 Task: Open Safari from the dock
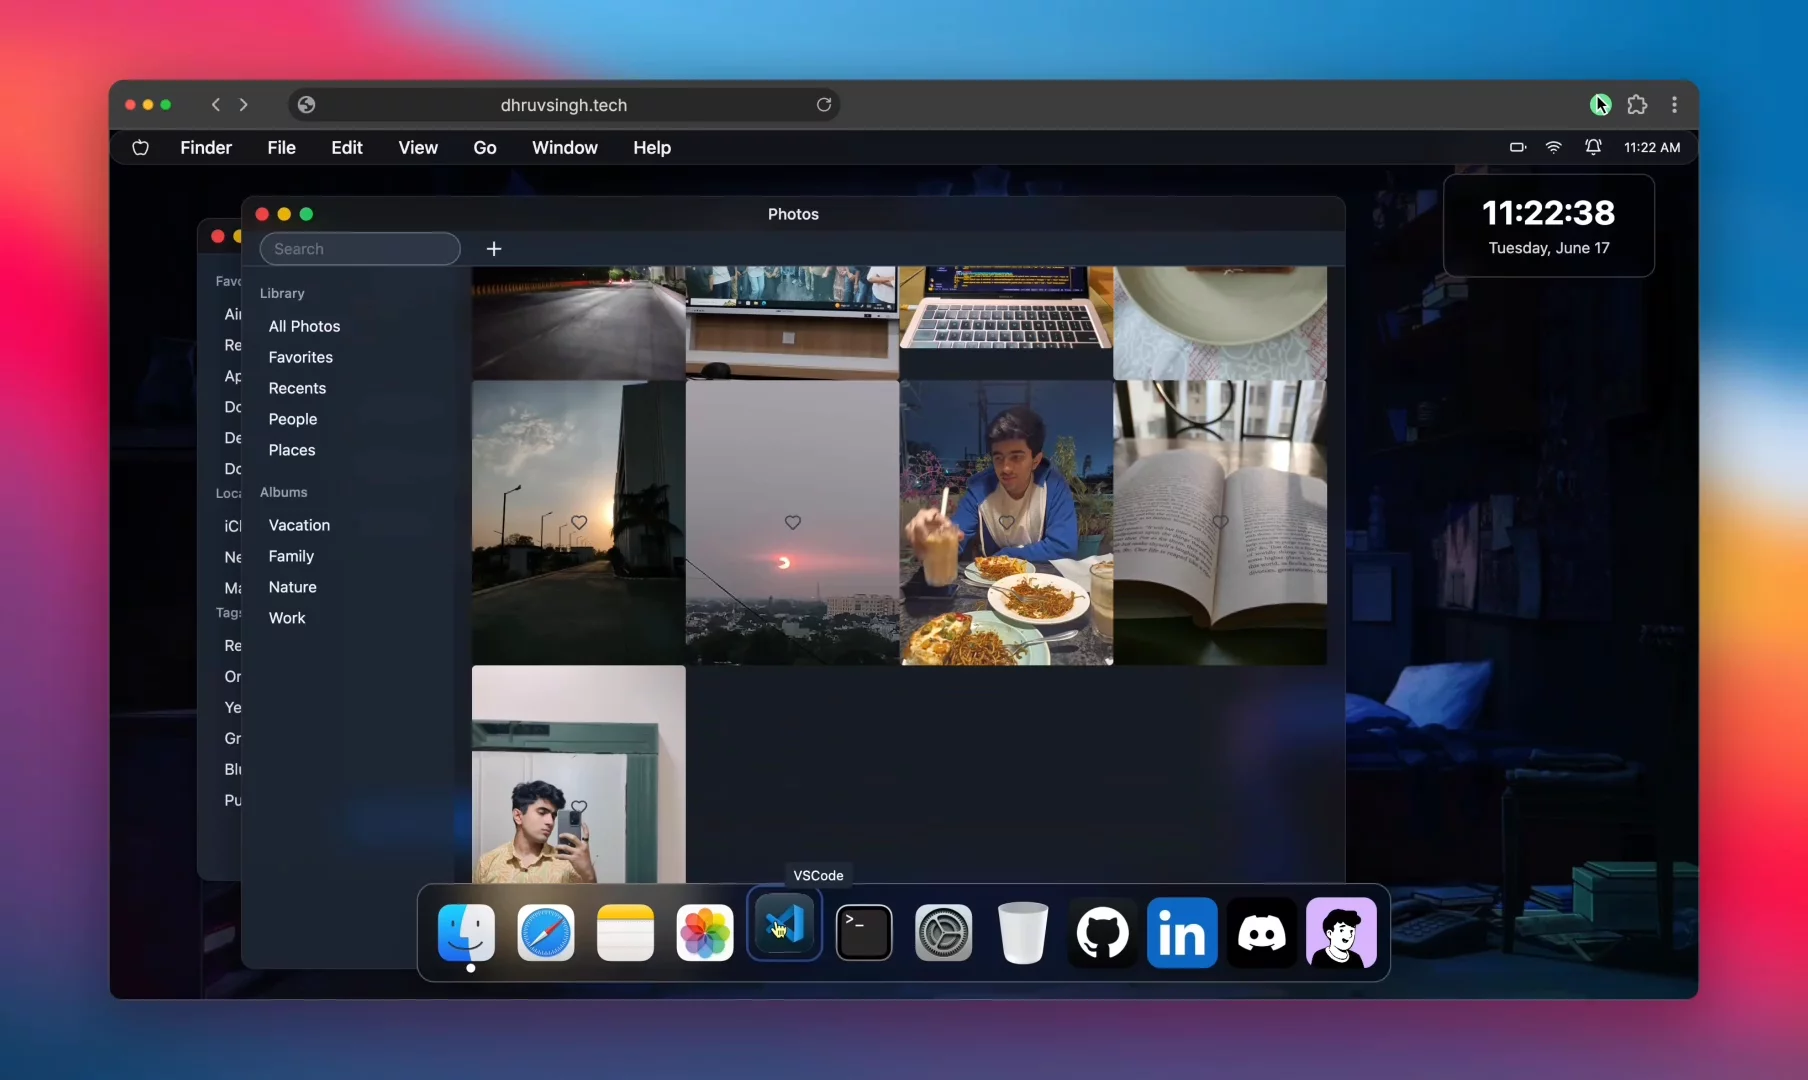(x=546, y=932)
